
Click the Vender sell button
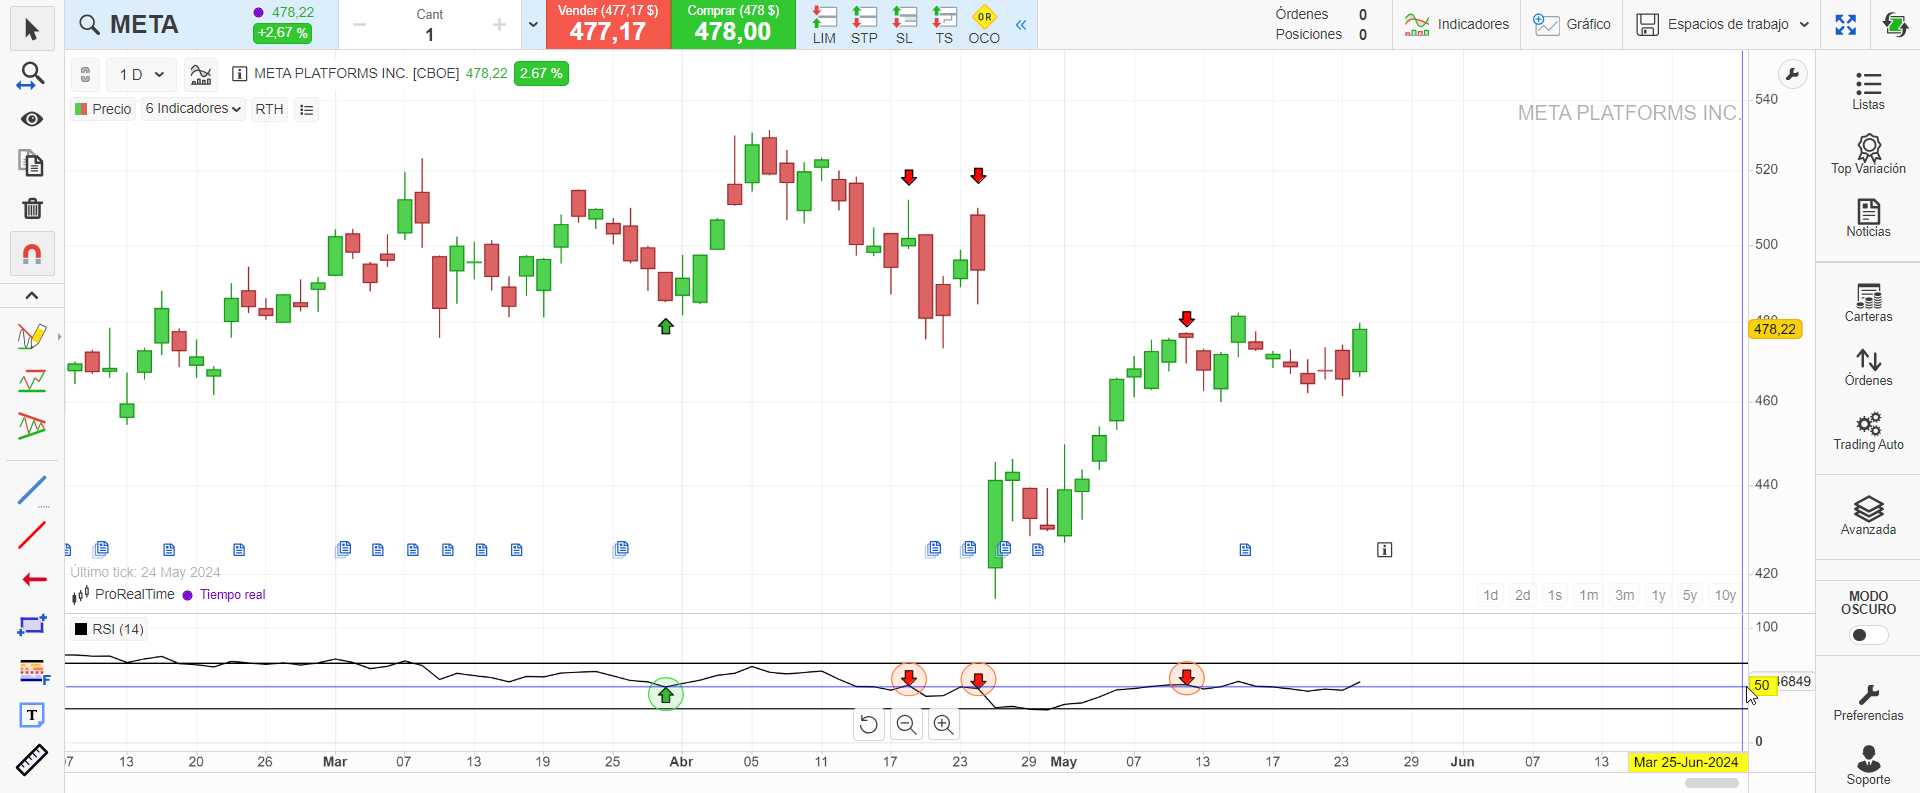[608, 24]
